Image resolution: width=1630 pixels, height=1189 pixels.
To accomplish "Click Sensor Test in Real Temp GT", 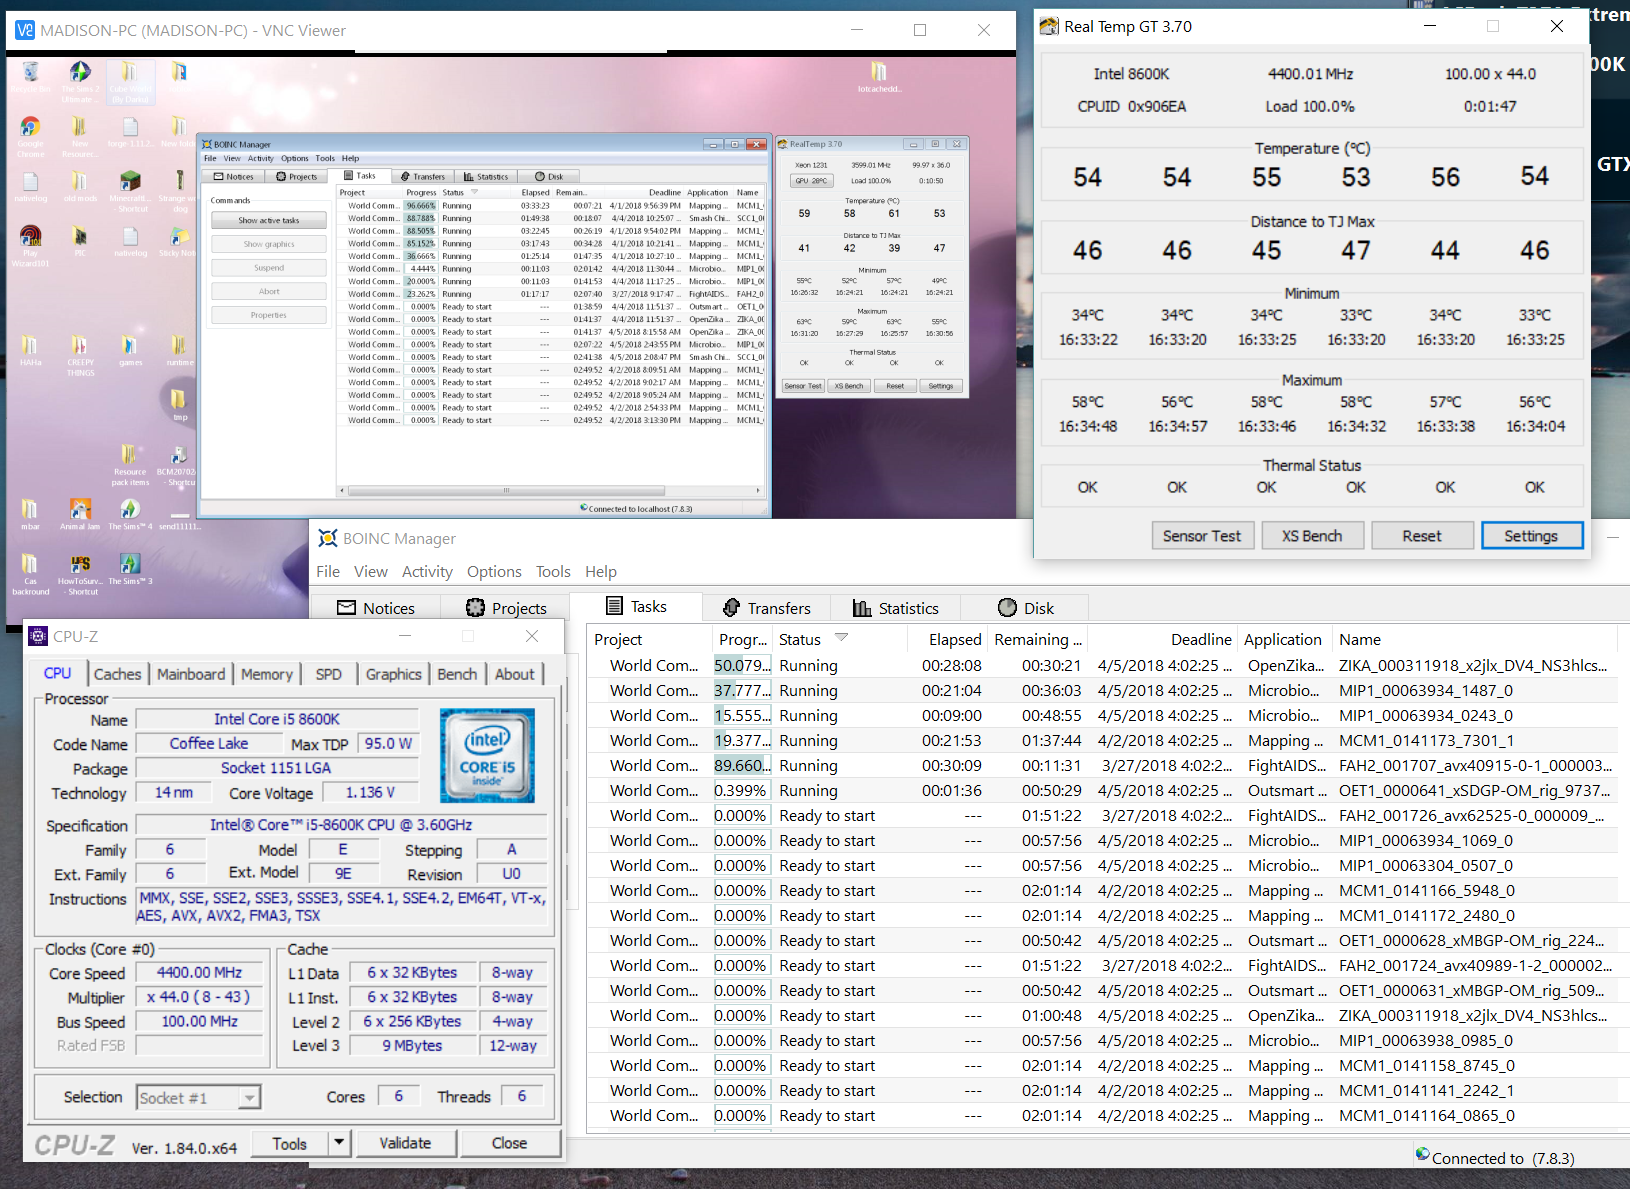I will coord(1201,535).
